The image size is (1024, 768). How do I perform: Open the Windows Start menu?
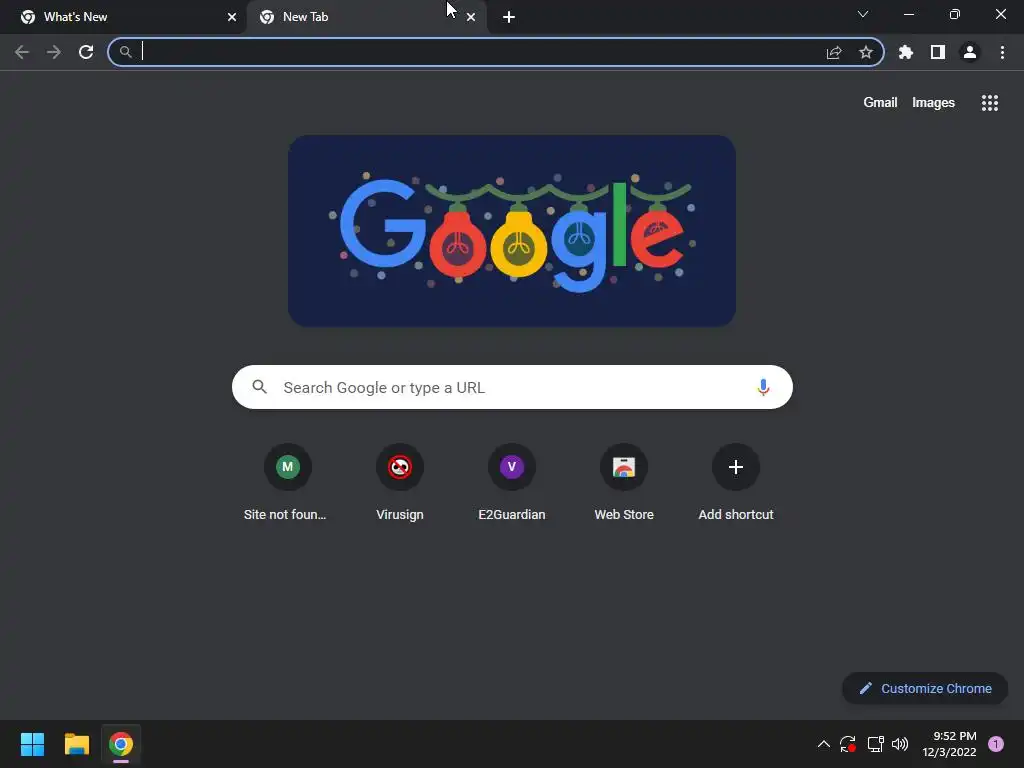(32, 744)
